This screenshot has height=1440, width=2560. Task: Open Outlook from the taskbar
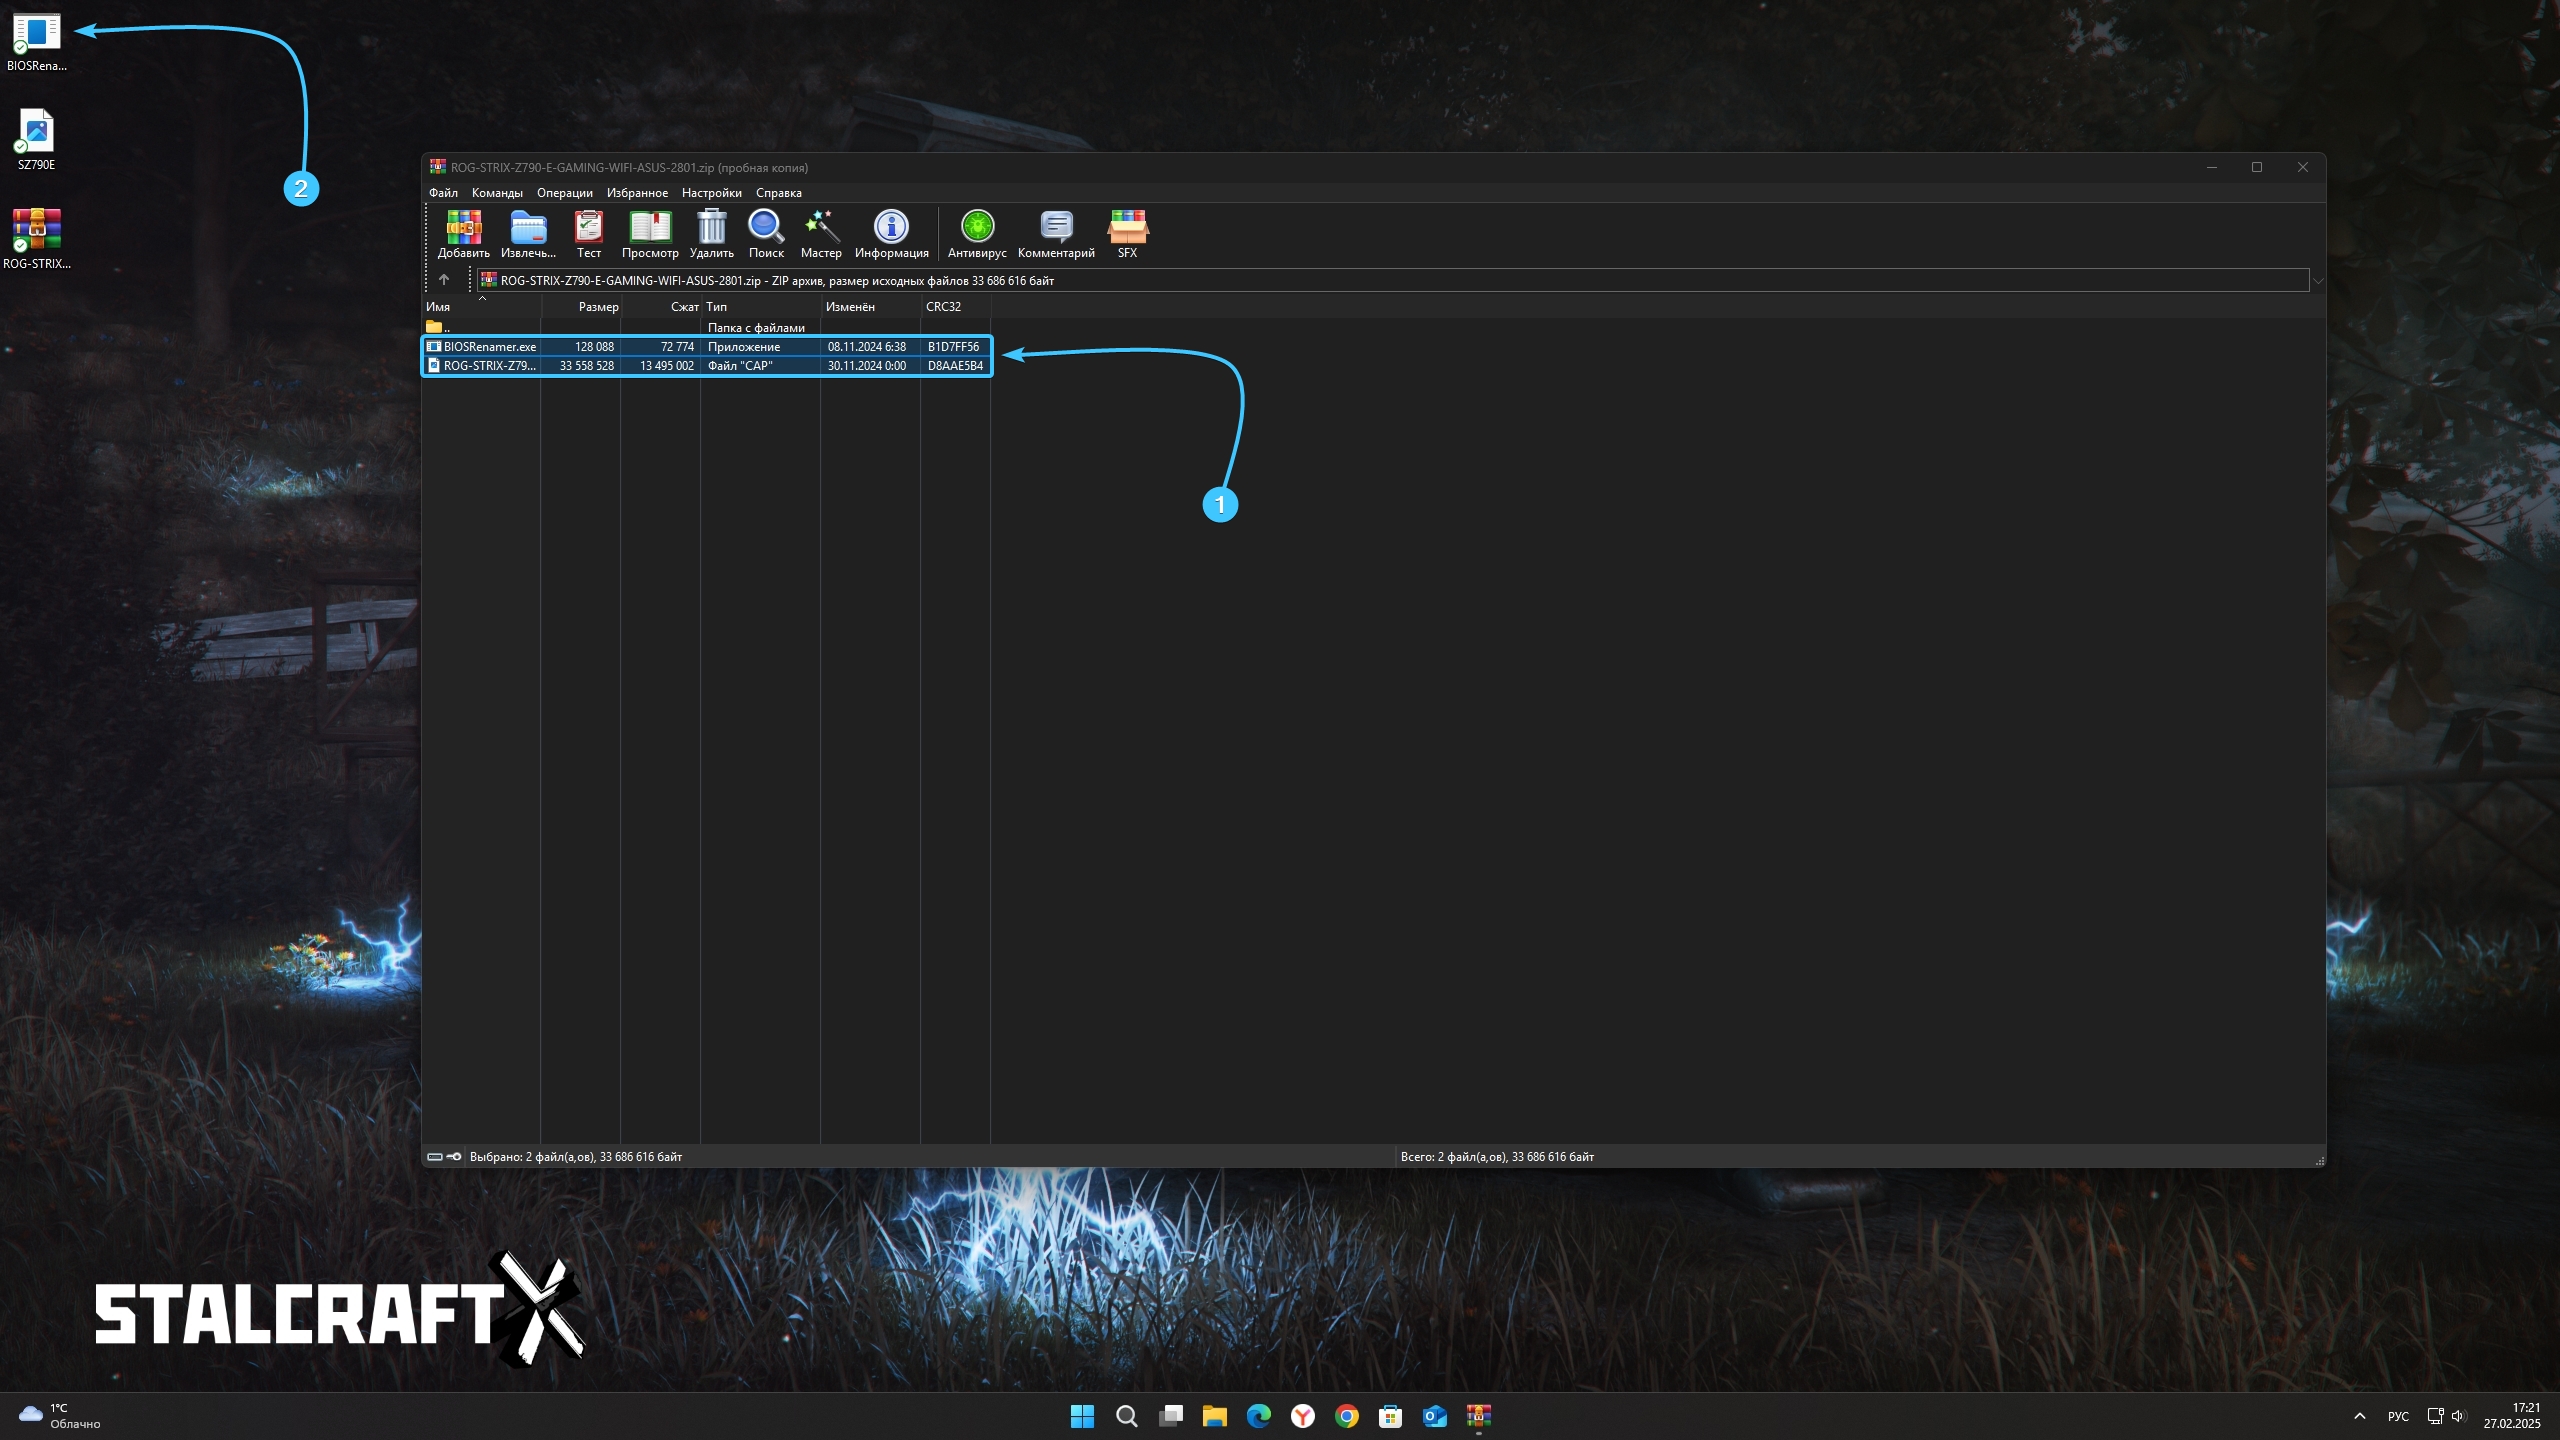click(x=1434, y=1416)
